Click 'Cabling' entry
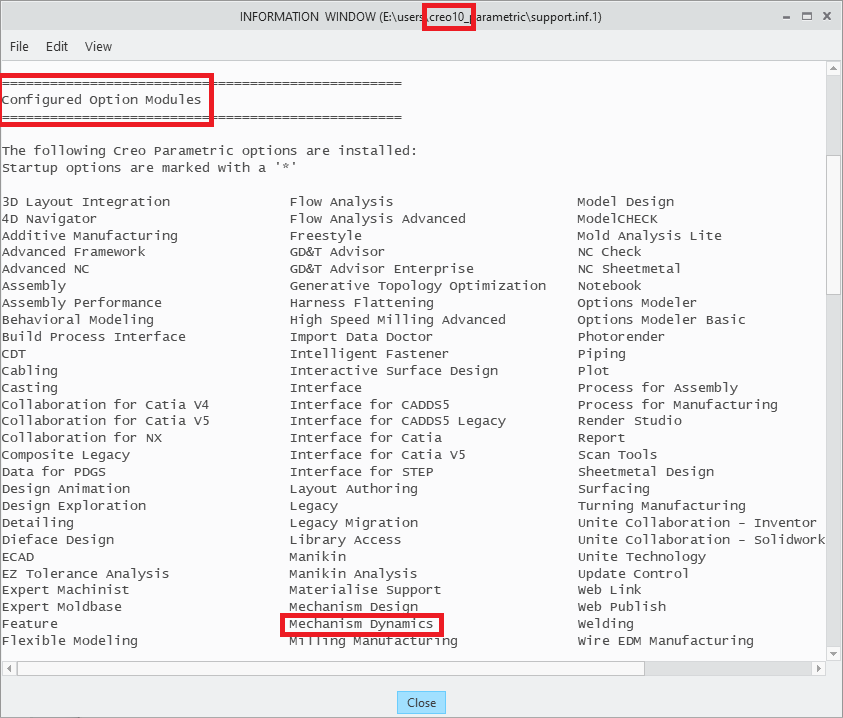843x718 pixels. click(x=30, y=371)
